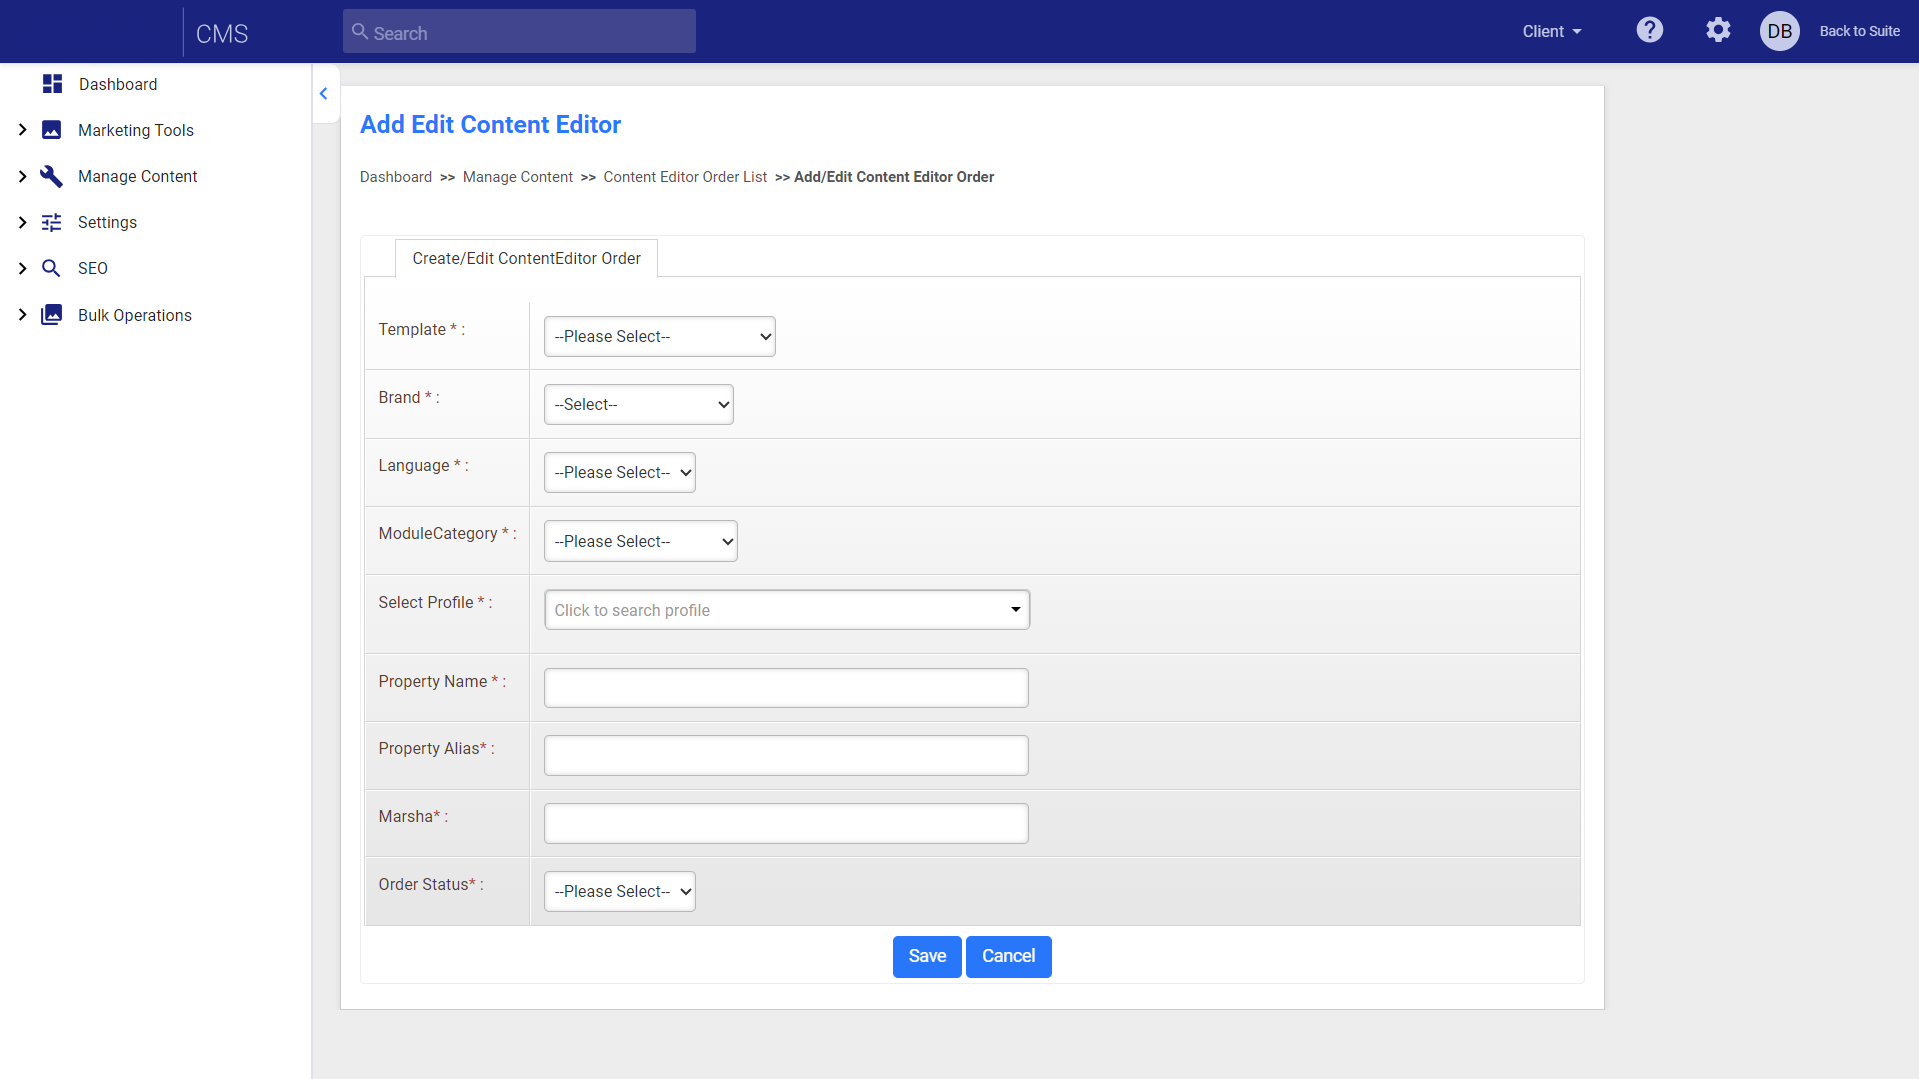This screenshot has width=1919, height=1079.
Task: Go to Manage Content via breadcrumb
Action: [518, 177]
